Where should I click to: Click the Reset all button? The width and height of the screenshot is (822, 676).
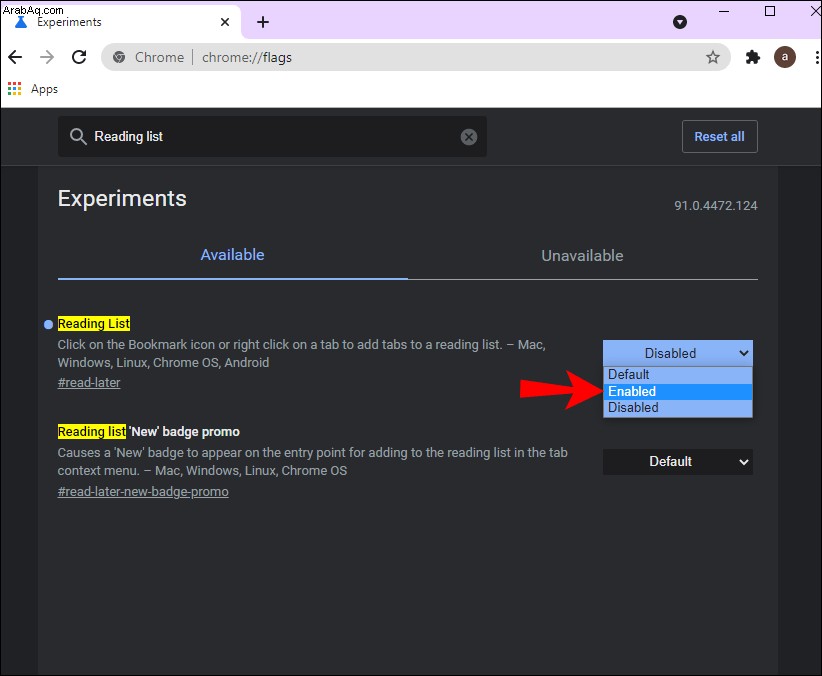click(x=719, y=136)
